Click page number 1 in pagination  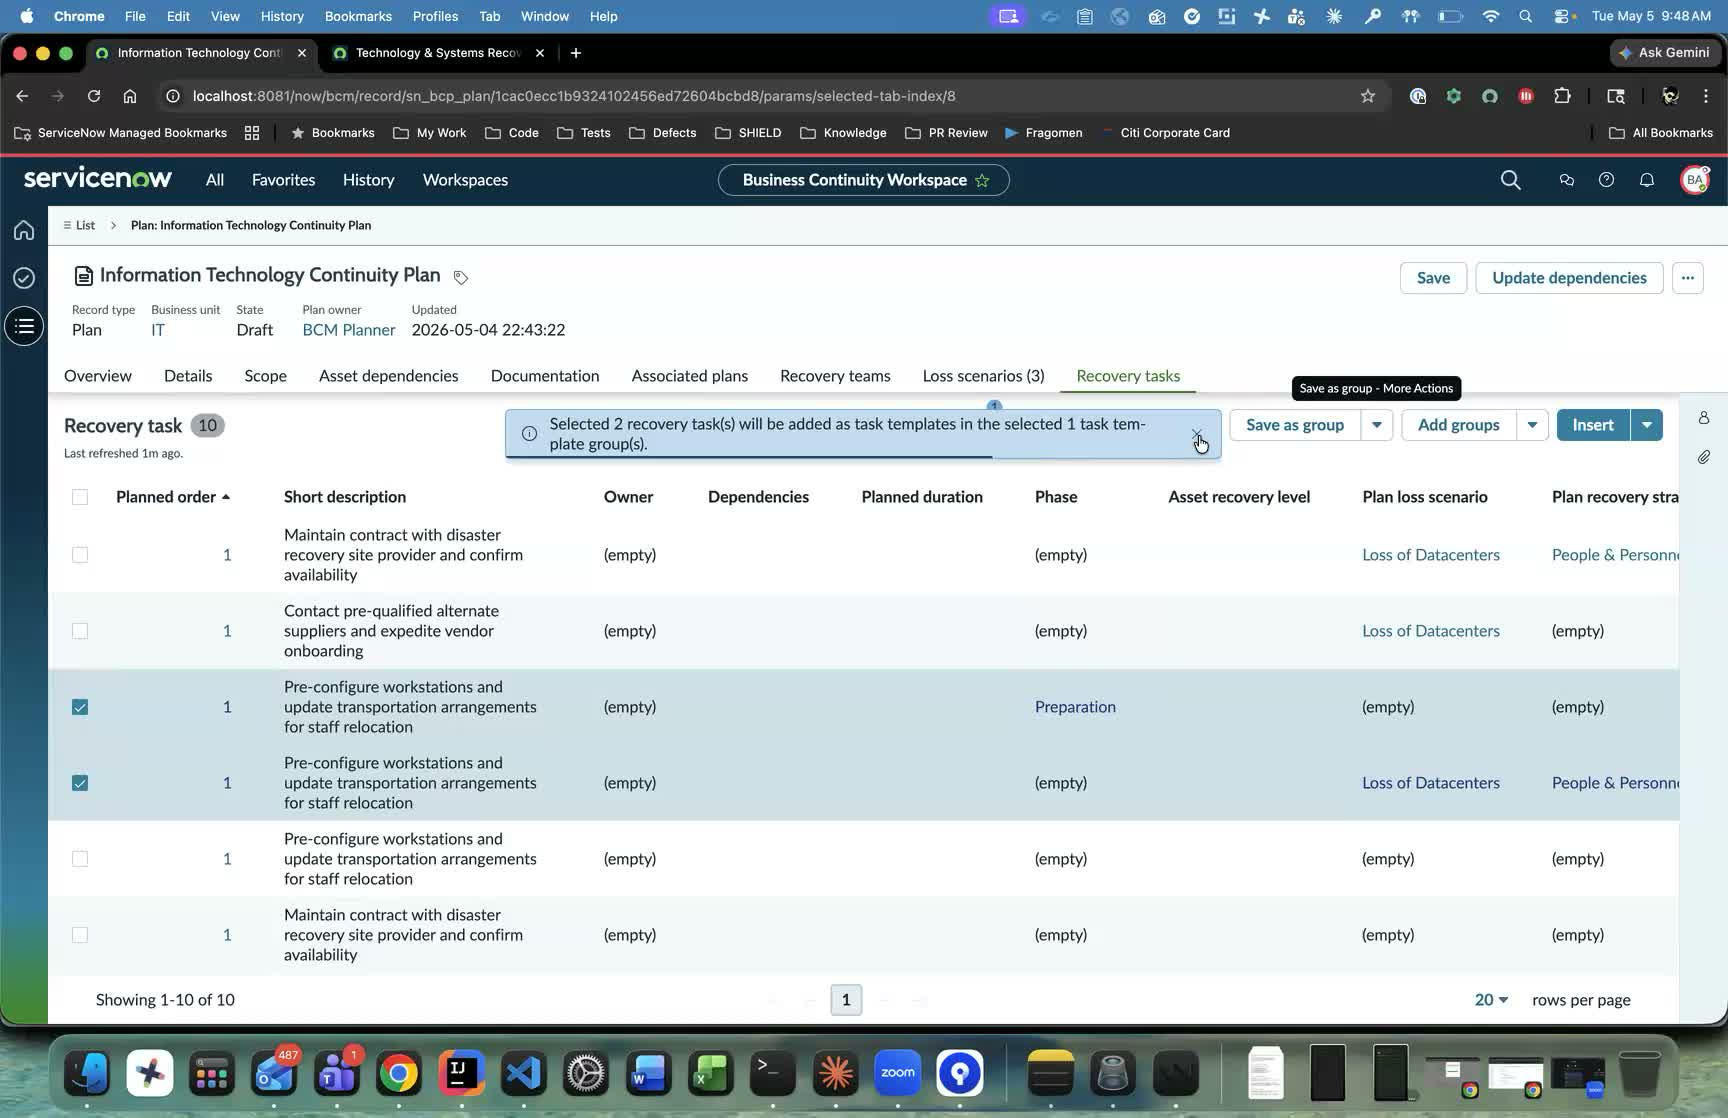click(x=846, y=1000)
